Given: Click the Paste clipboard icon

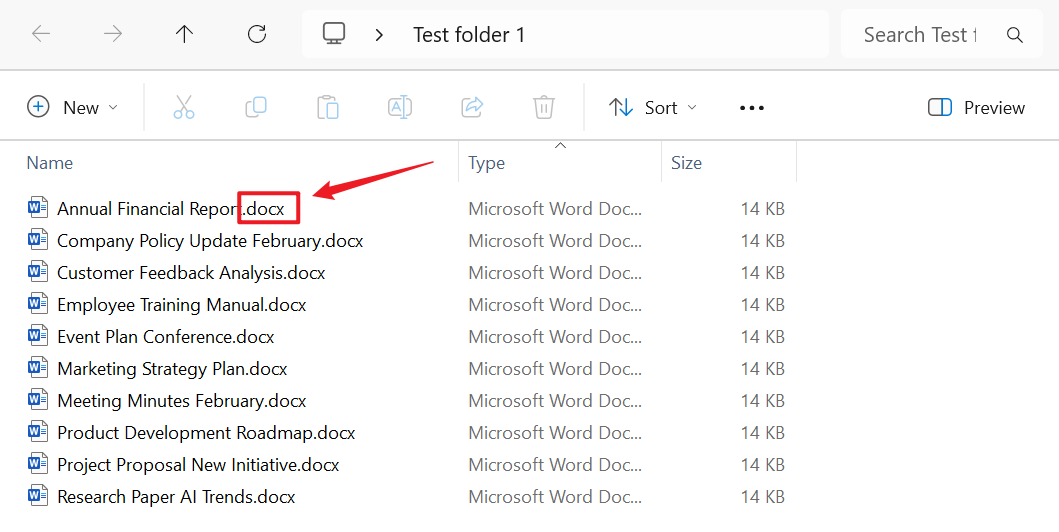Looking at the screenshot, I should click(328, 107).
